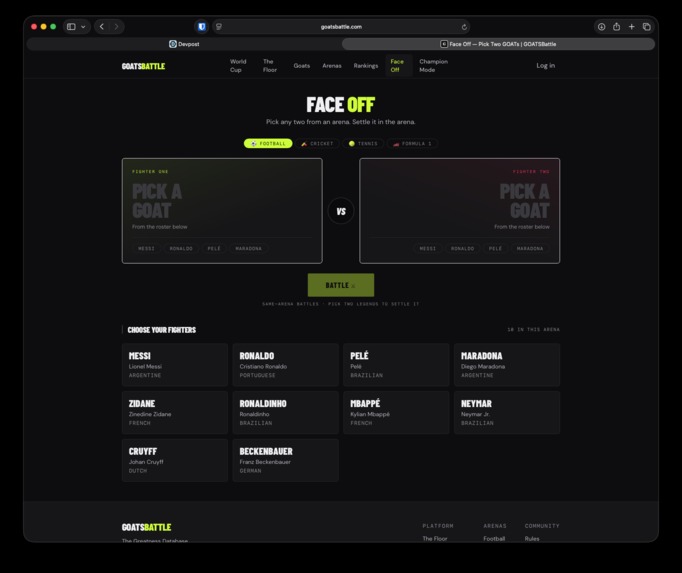Show tab overview icon
682x573 pixels.
point(647,27)
